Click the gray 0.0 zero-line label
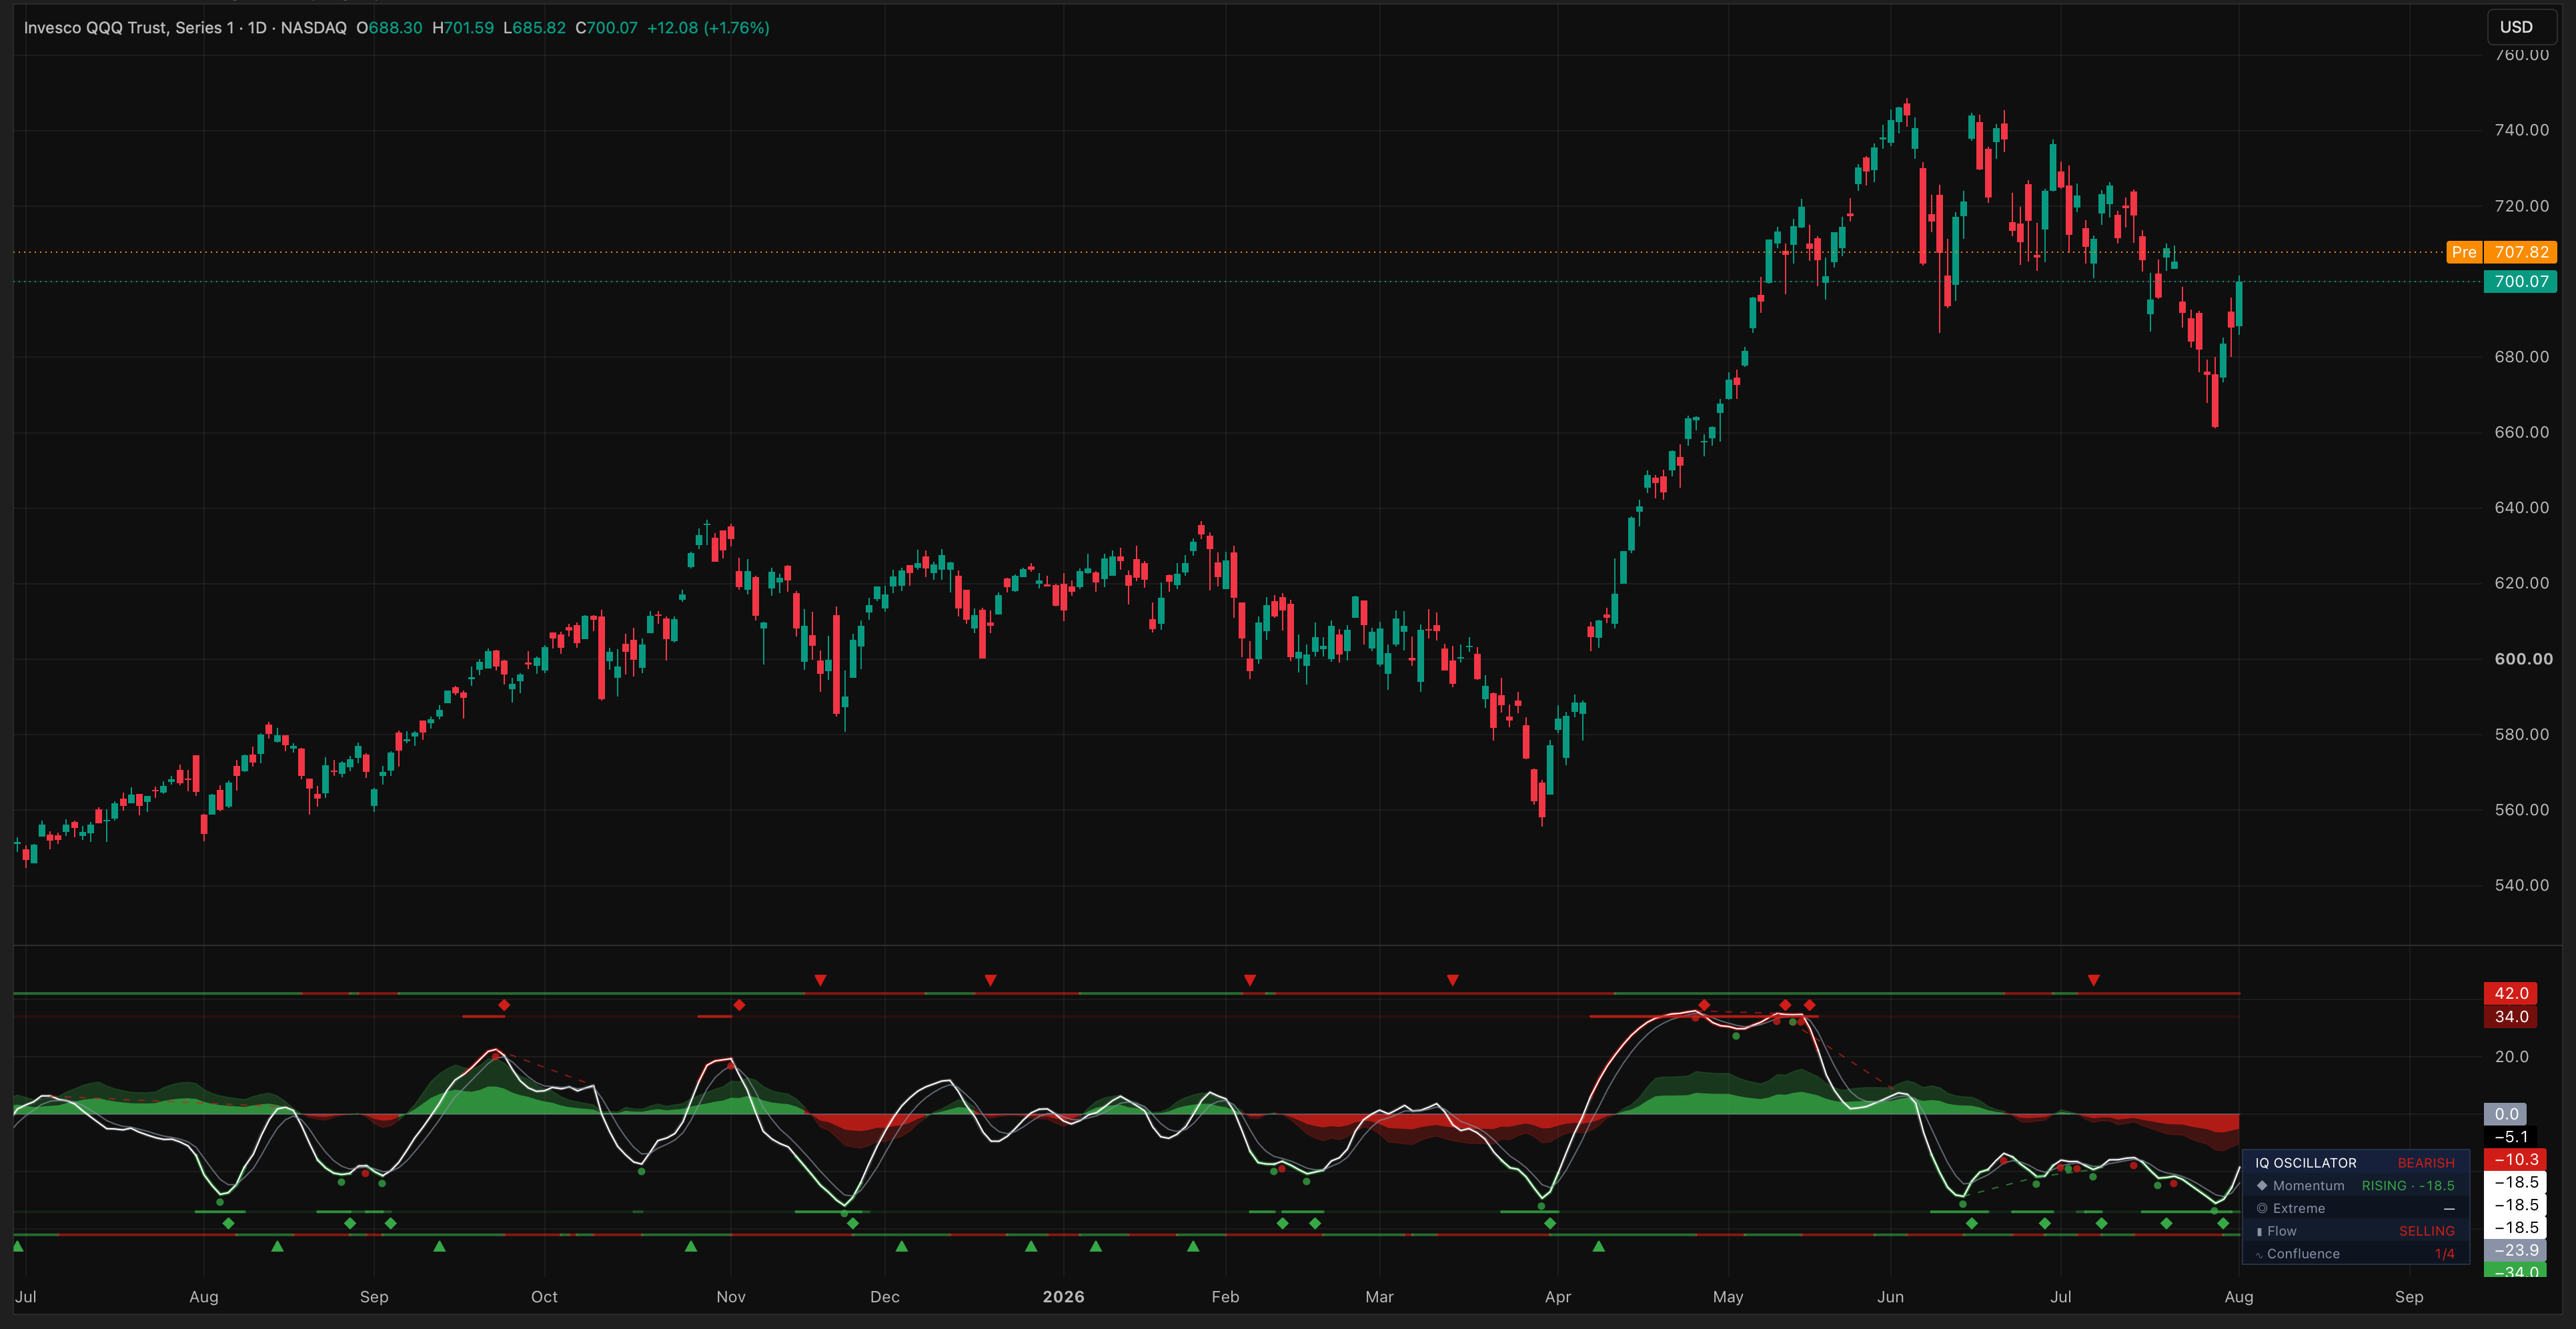Screen dimensions: 2576x1329 tap(2505, 1114)
